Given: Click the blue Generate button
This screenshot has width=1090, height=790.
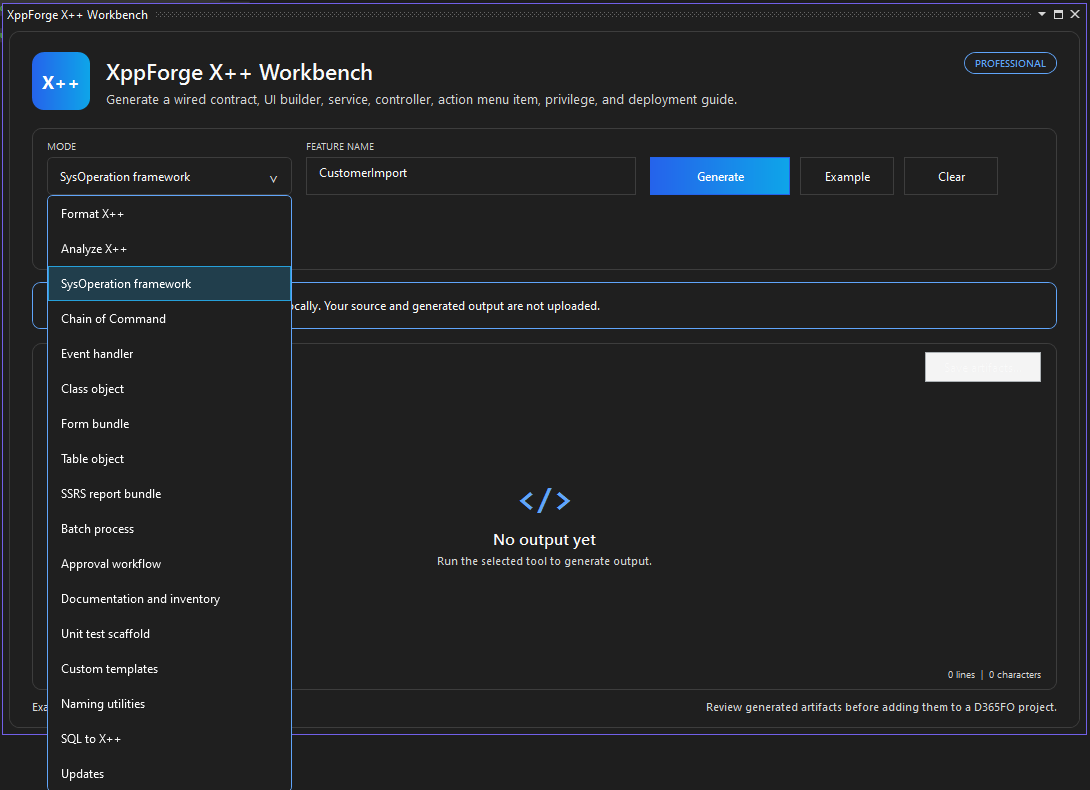Looking at the screenshot, I should pos(719,177).
